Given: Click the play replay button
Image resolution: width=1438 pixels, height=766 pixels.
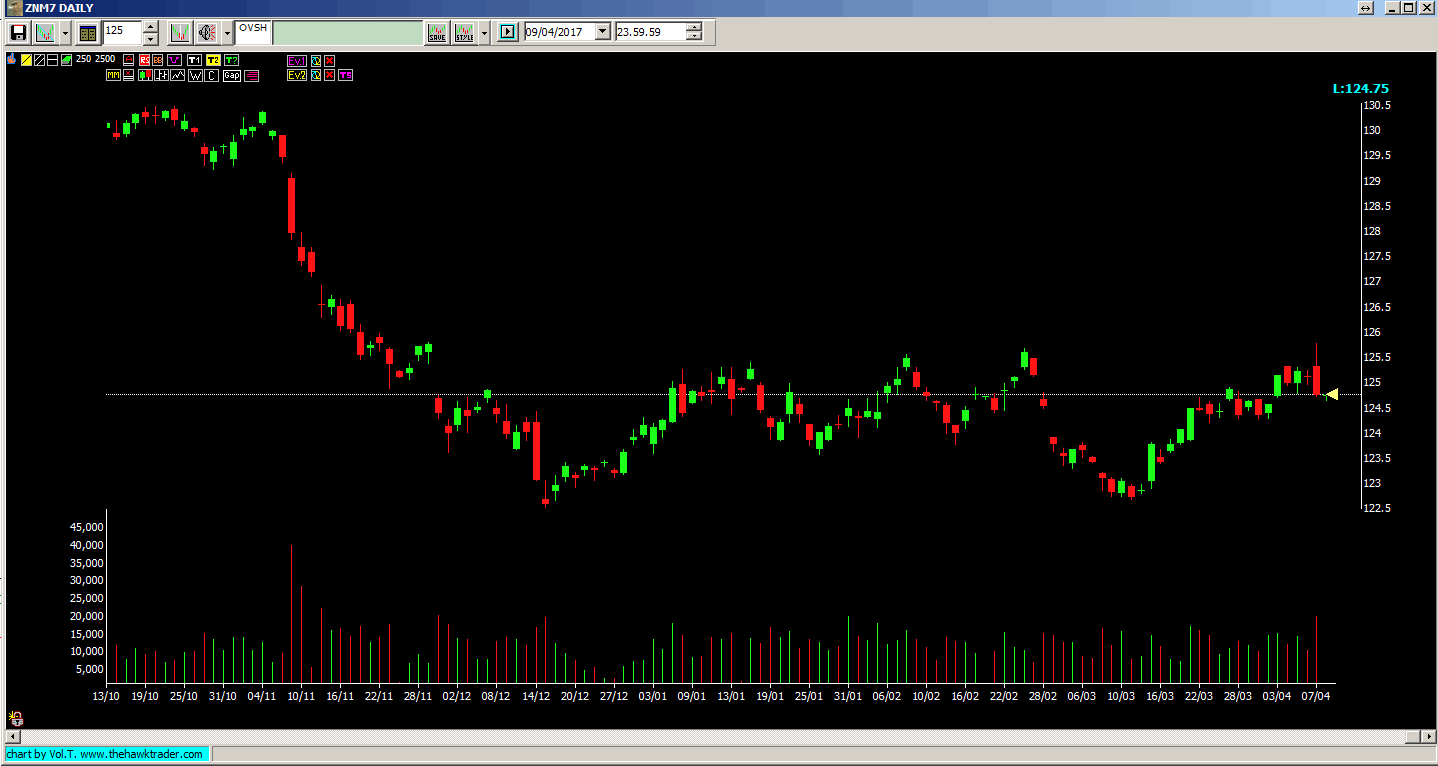Looking at the screenshot, I should [x=508, y=32].
